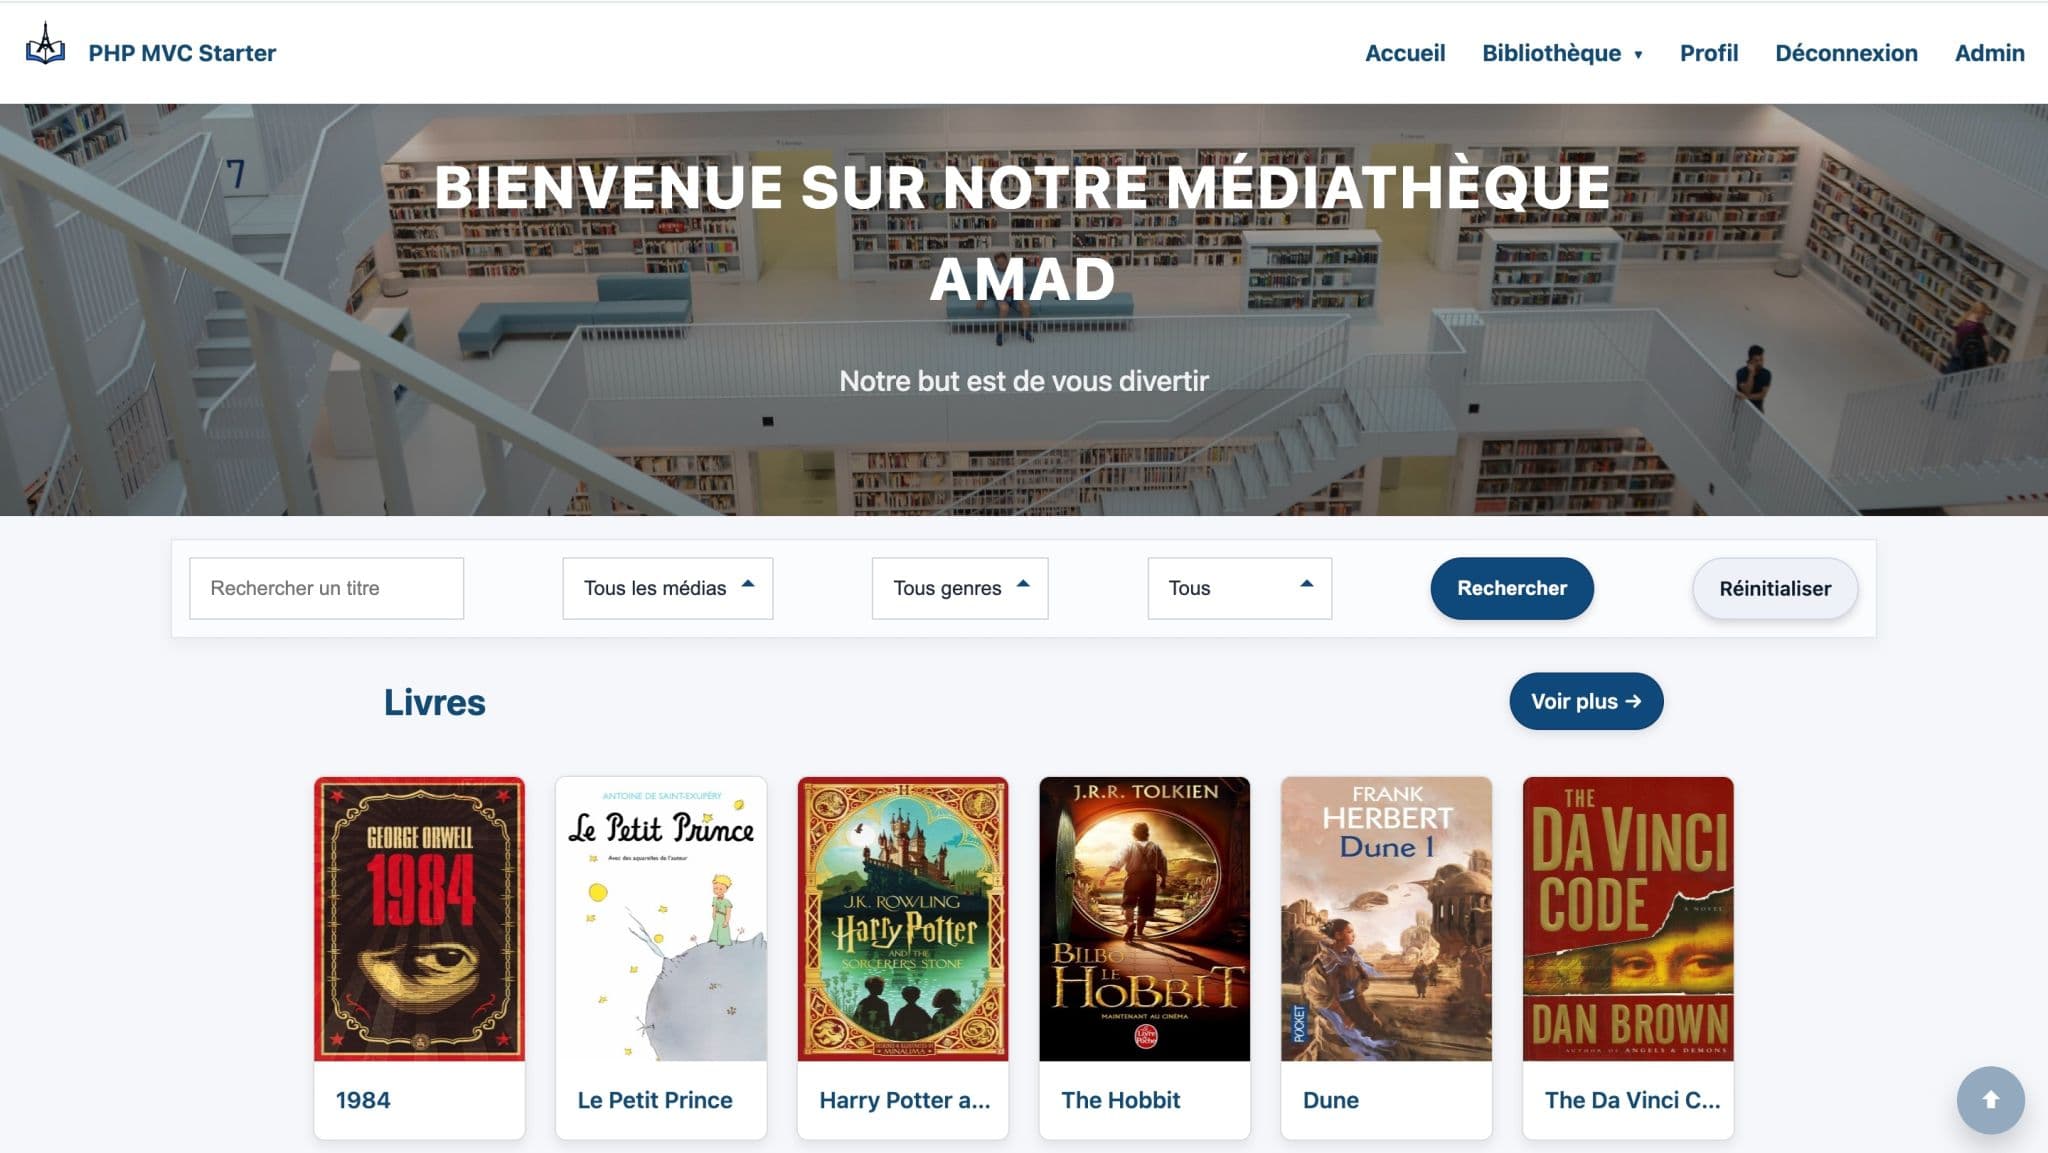Image resolution: width=2048 pixels, height=1153 pixels.
Task: Click the Rechercher un titre input field
Action: tap(326, 588)
